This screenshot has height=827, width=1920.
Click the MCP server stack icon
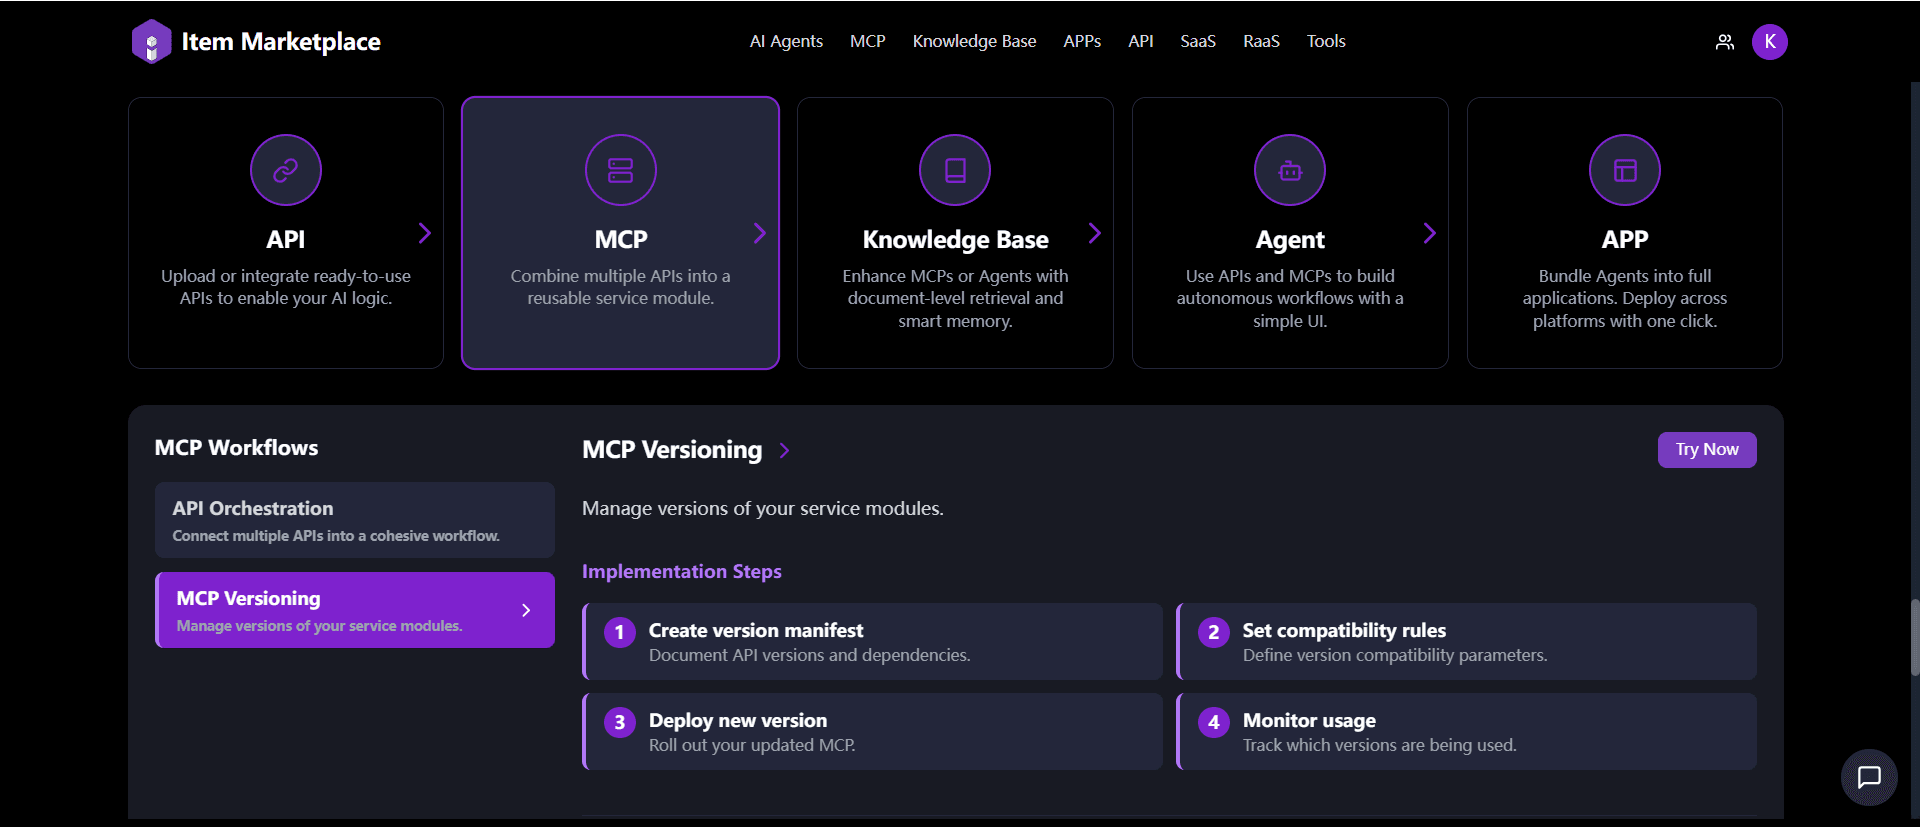click(x=621, y=170)
